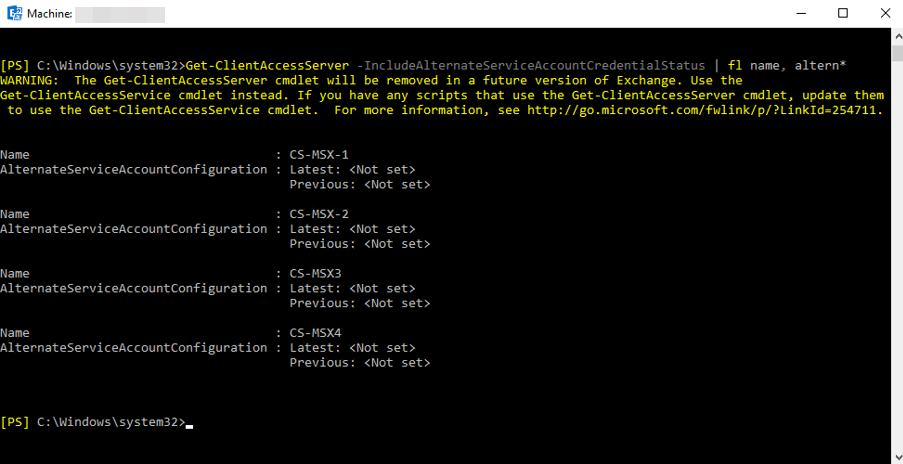
Task: Click the blinking cursor at the bottom prompt
Action: point(189,424)
